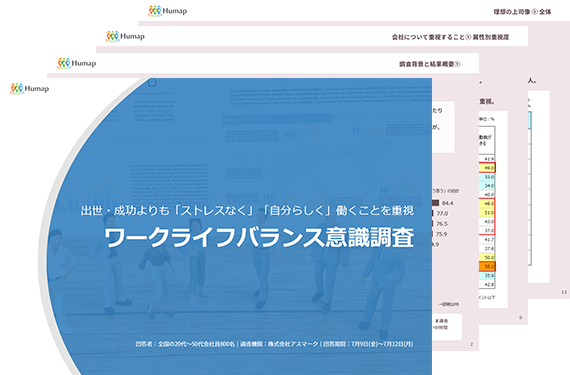Click the table cell 37.8

pyautogui.click(x=487, y=249)
